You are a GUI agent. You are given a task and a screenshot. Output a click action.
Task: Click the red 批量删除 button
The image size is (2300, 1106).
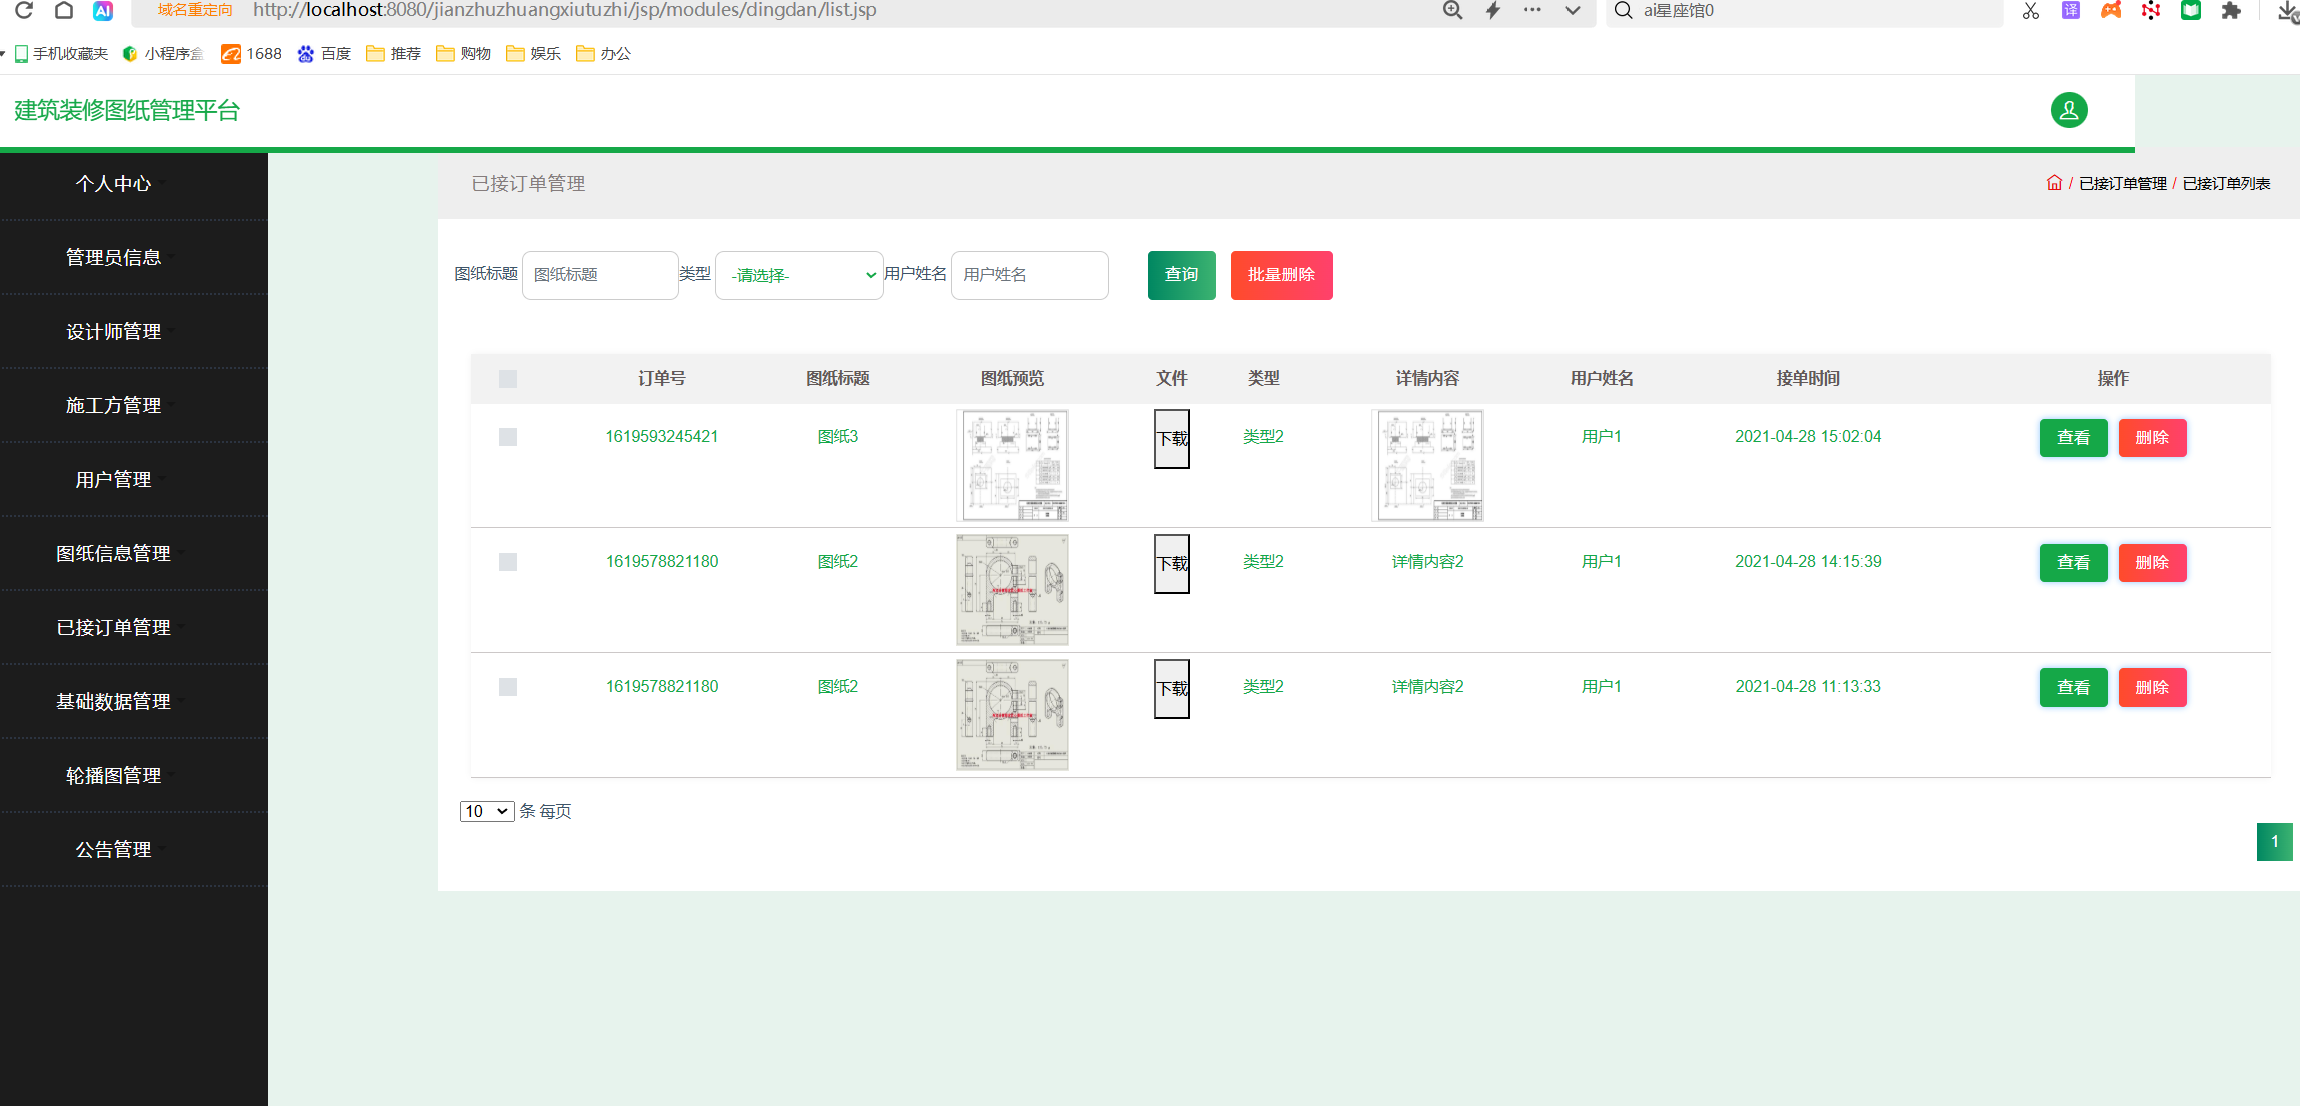point(1281,275)
